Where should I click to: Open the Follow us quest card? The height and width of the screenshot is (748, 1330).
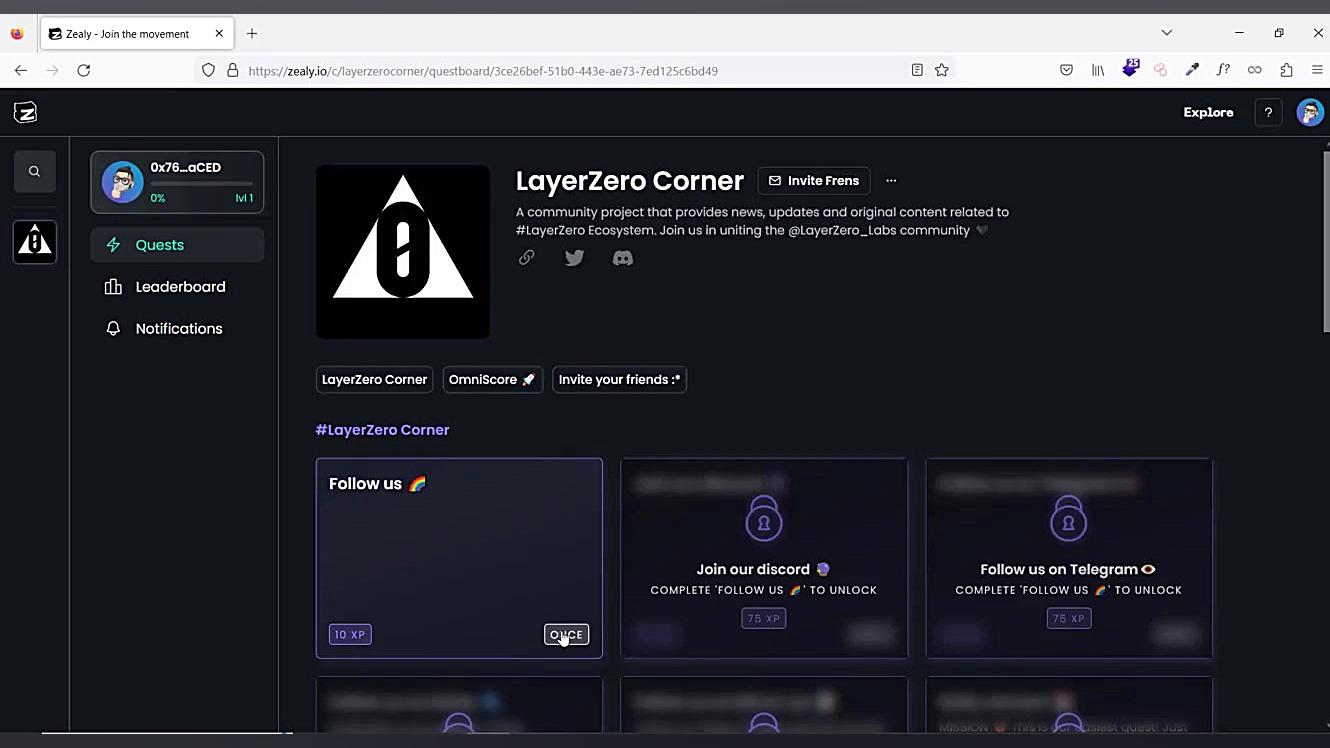[x=459, y=558]
